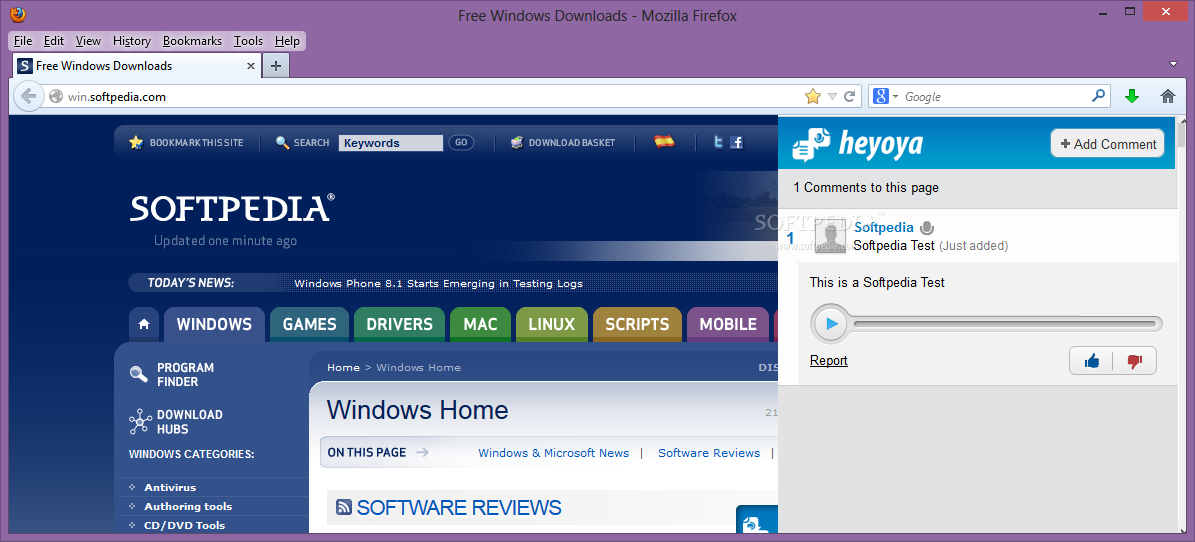Open Windows Phone 8.1 news headline
The image size is (1195, 542).
438,284
